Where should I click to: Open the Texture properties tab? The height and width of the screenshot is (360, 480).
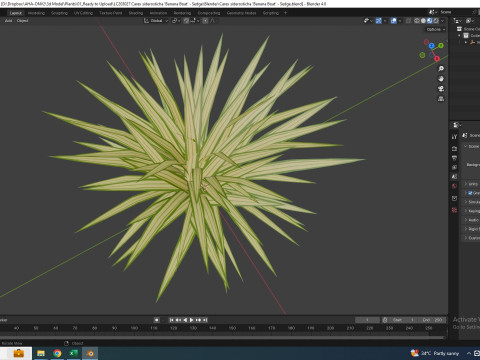click(x=454, y=210)
